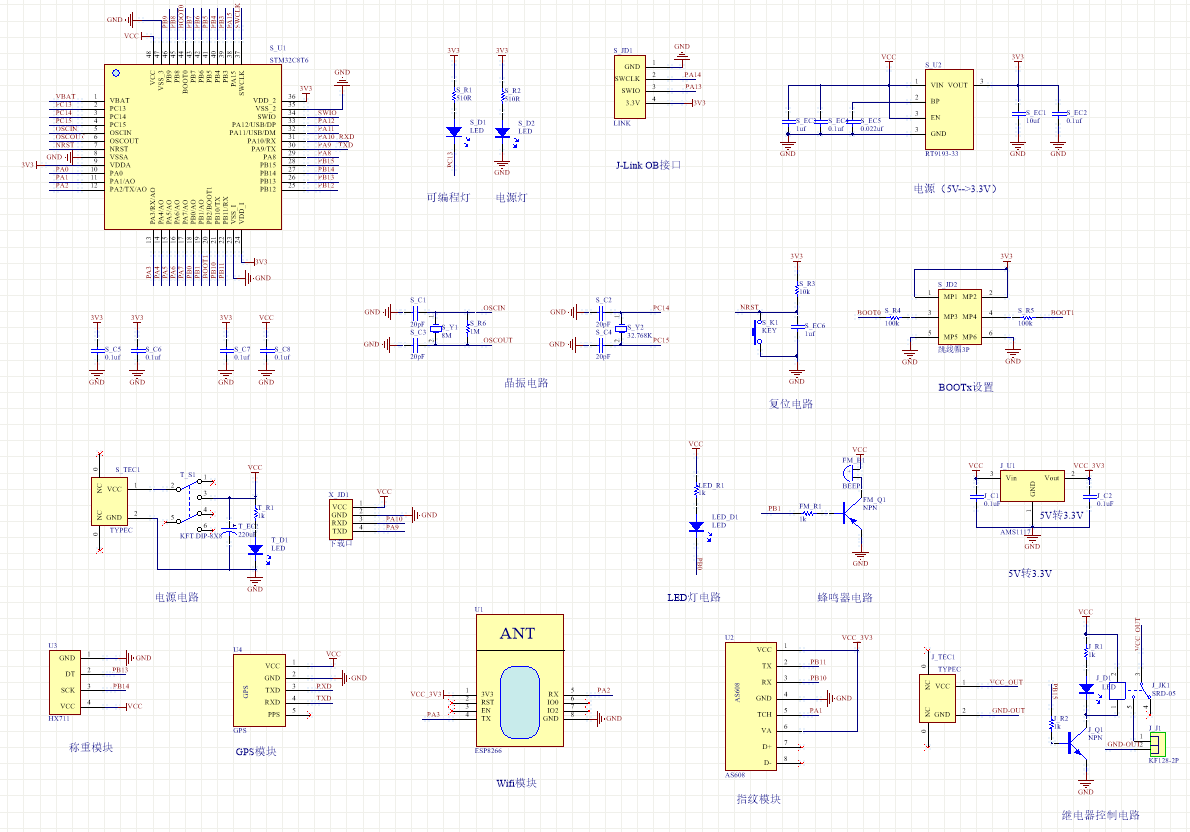Select the FM_Q1 NPN buzzer transistor

coord(852,514)
